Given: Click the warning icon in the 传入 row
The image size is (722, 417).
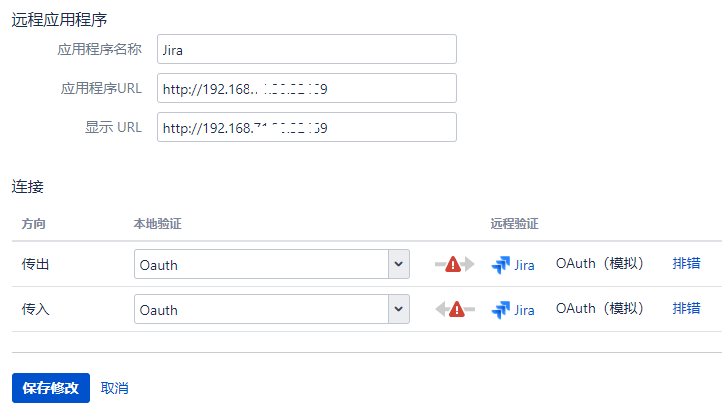Looking at the screenshot, I should [x=456, y=310].
